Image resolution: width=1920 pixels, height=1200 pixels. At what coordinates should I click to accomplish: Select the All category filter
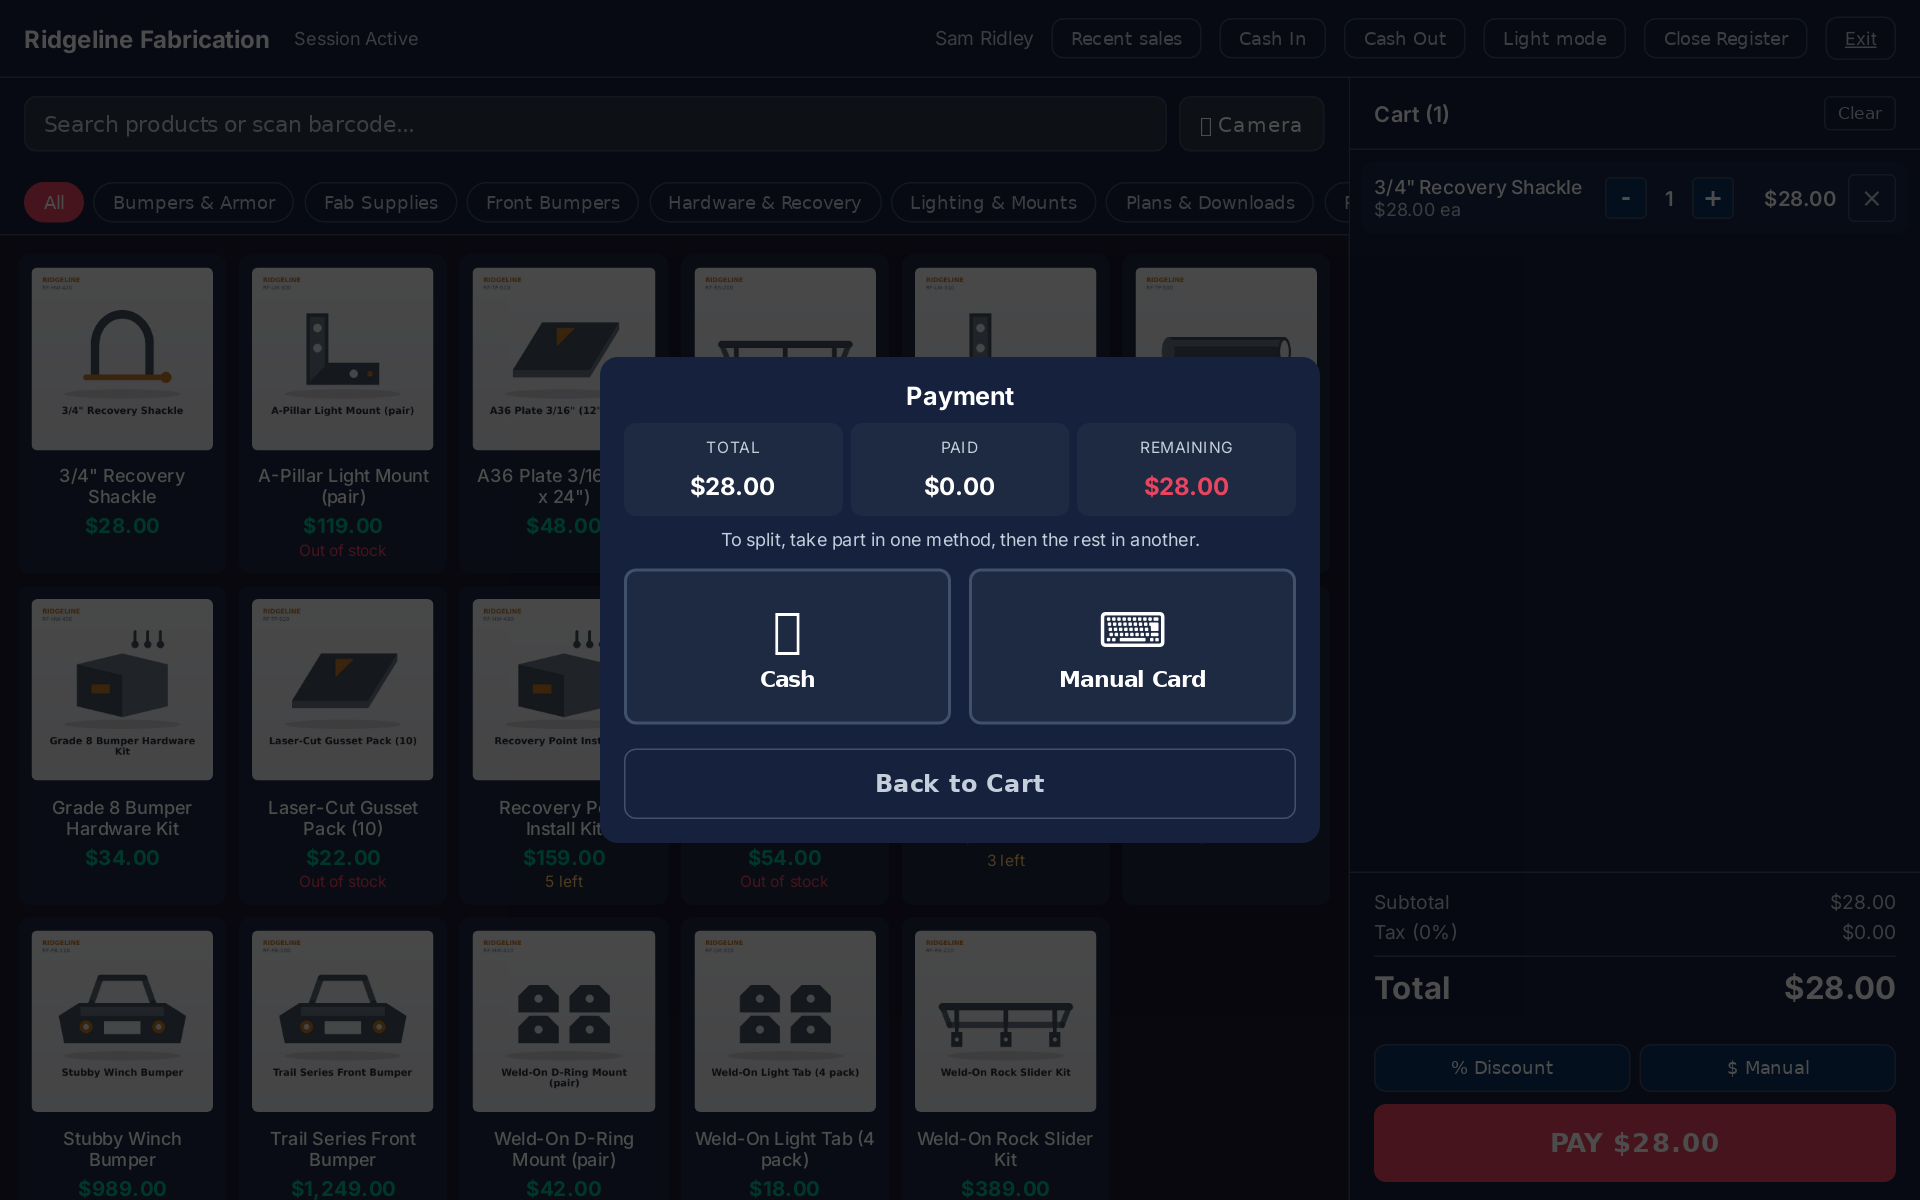point(54,203)
